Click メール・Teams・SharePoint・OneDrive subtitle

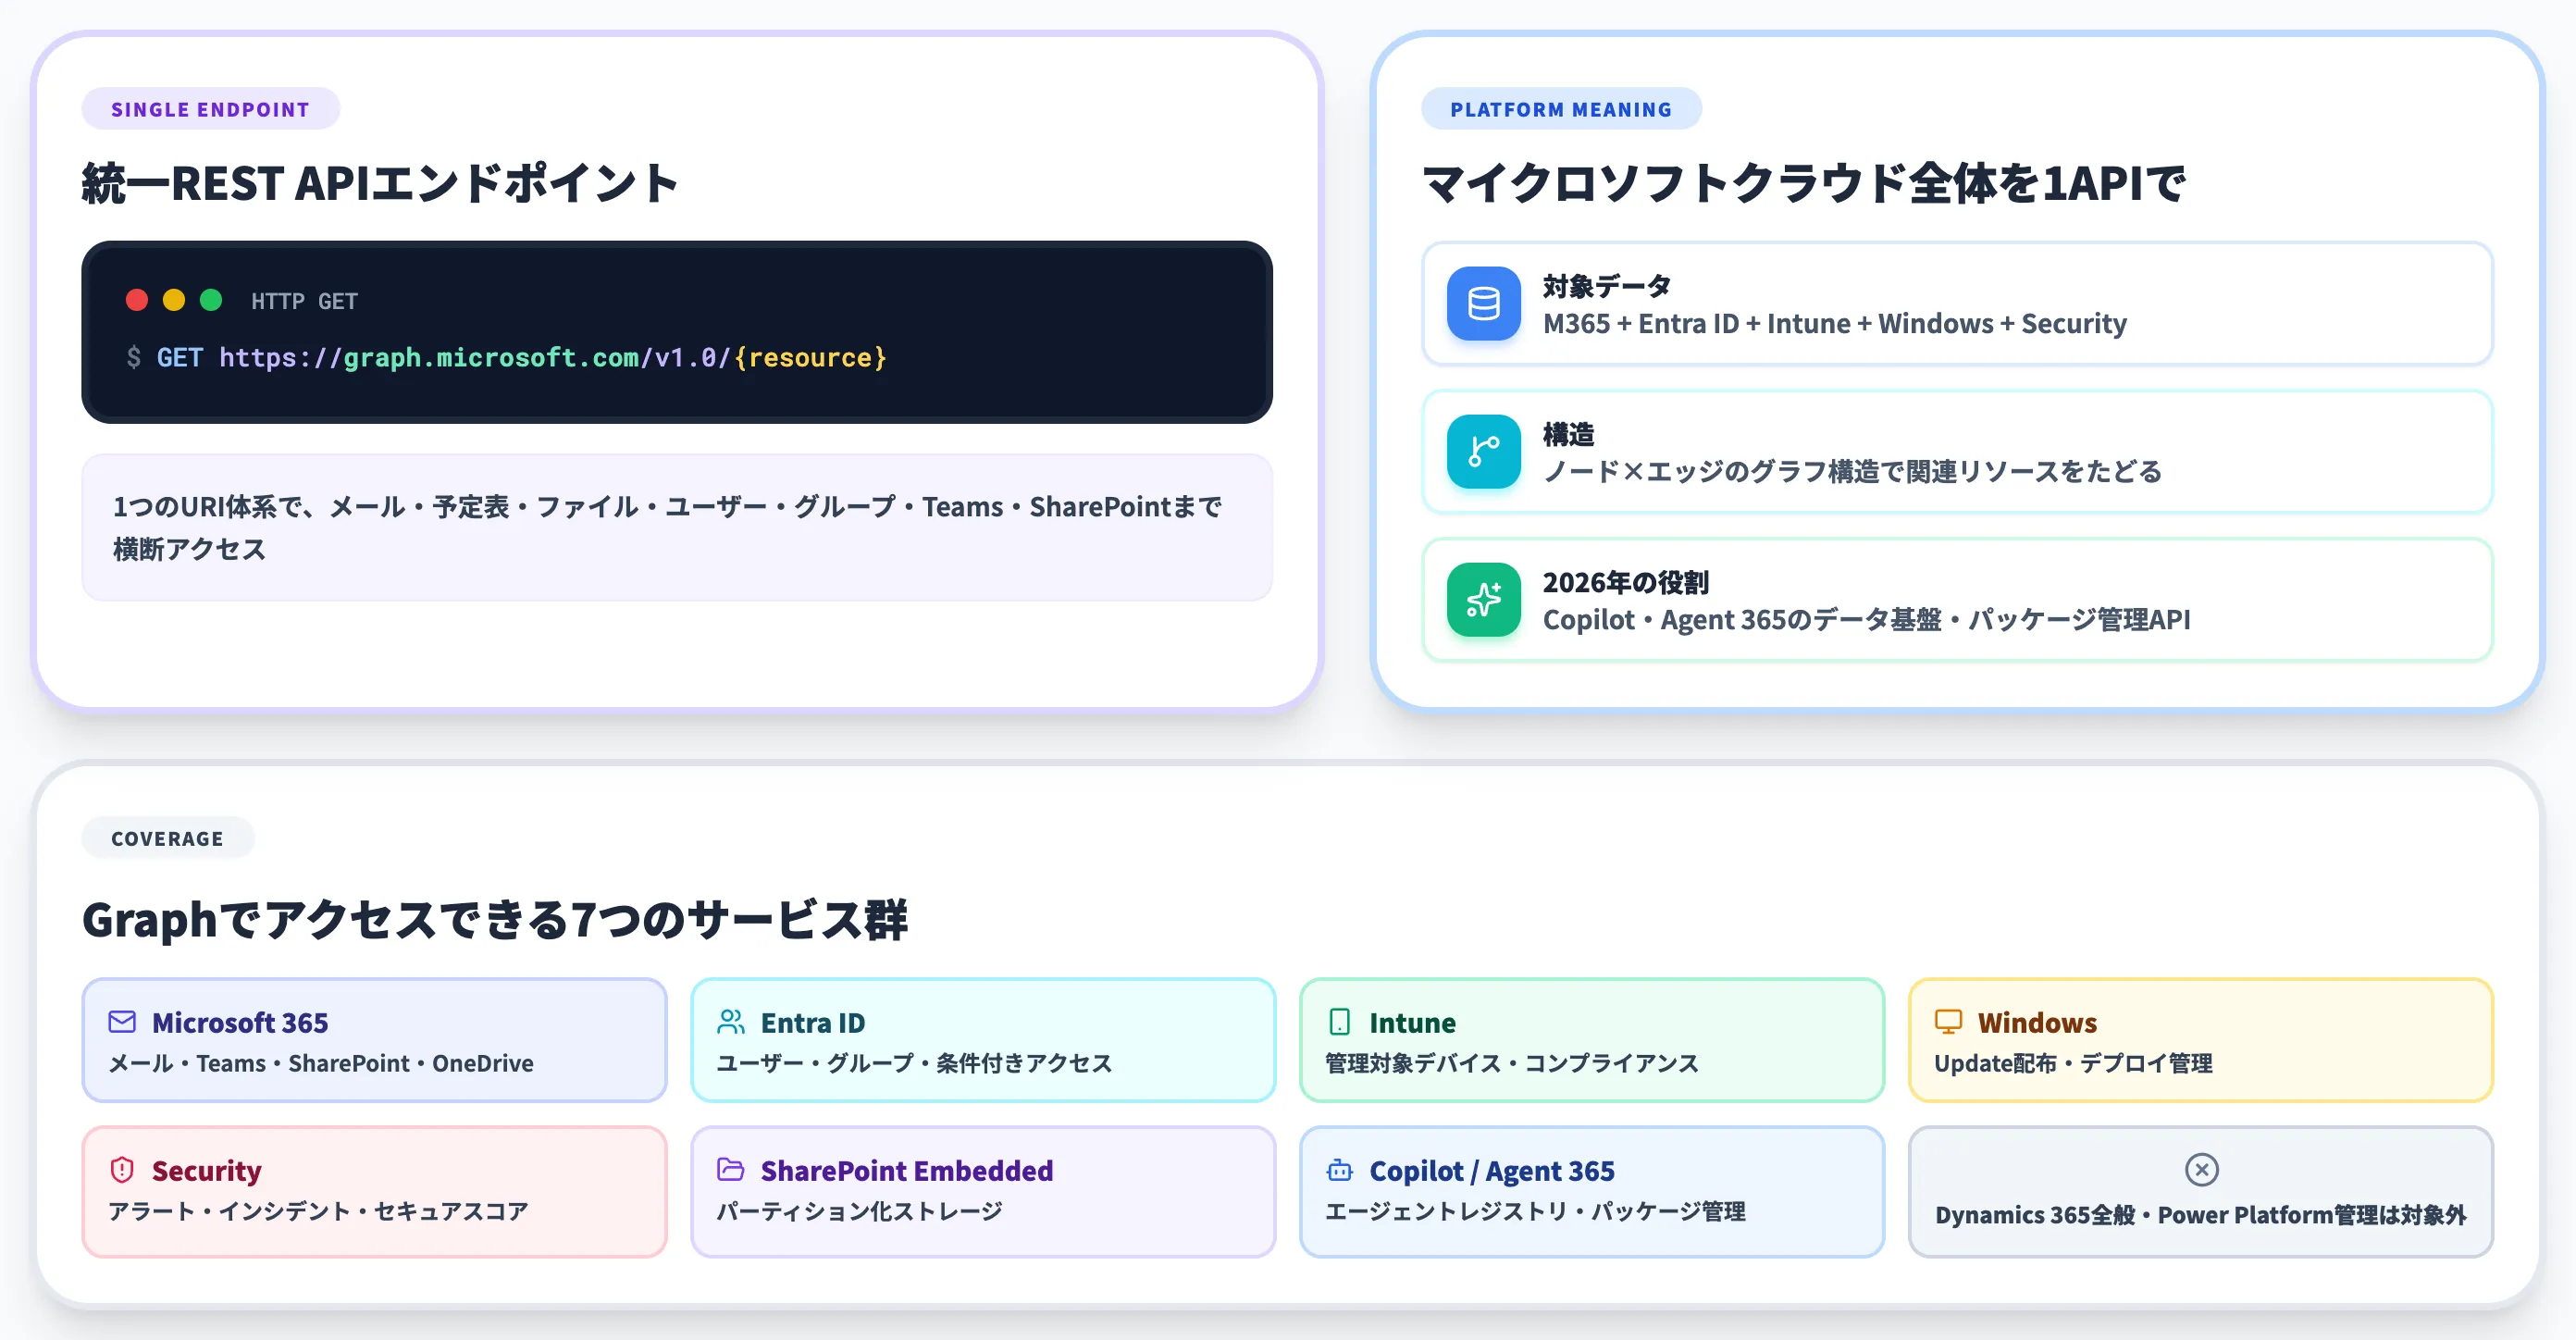pos(321,1063)
